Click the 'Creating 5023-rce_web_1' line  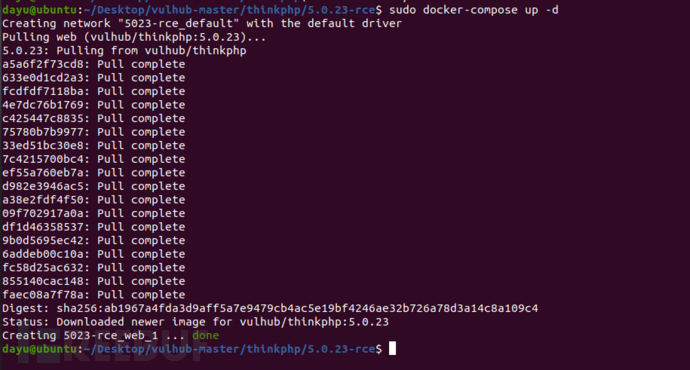point(110,335)
